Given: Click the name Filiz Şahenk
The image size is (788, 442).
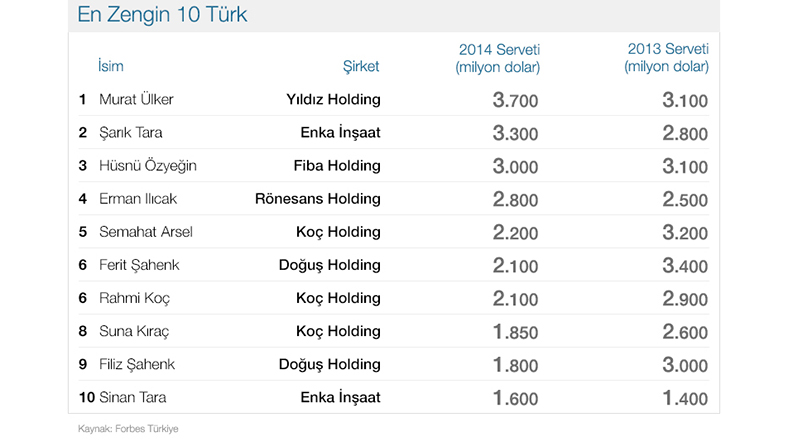Looking at the screenshot, I should pos(137,365).
